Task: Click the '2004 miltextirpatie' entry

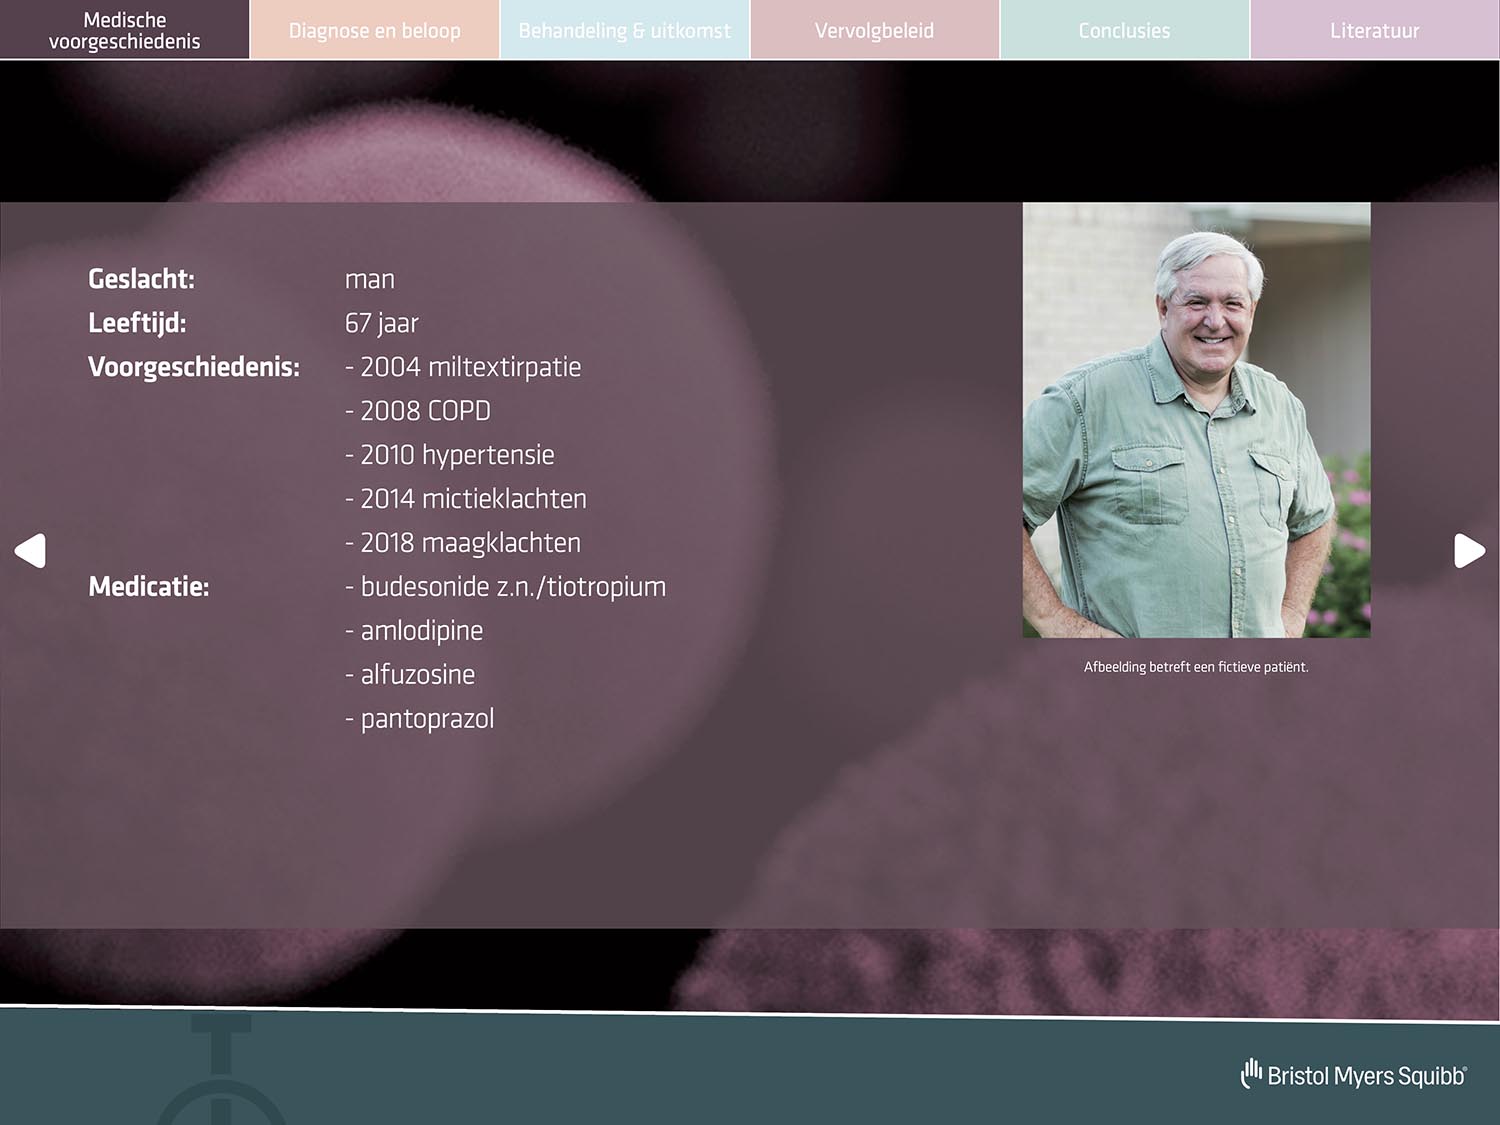Action: click(x=463, y=367)
